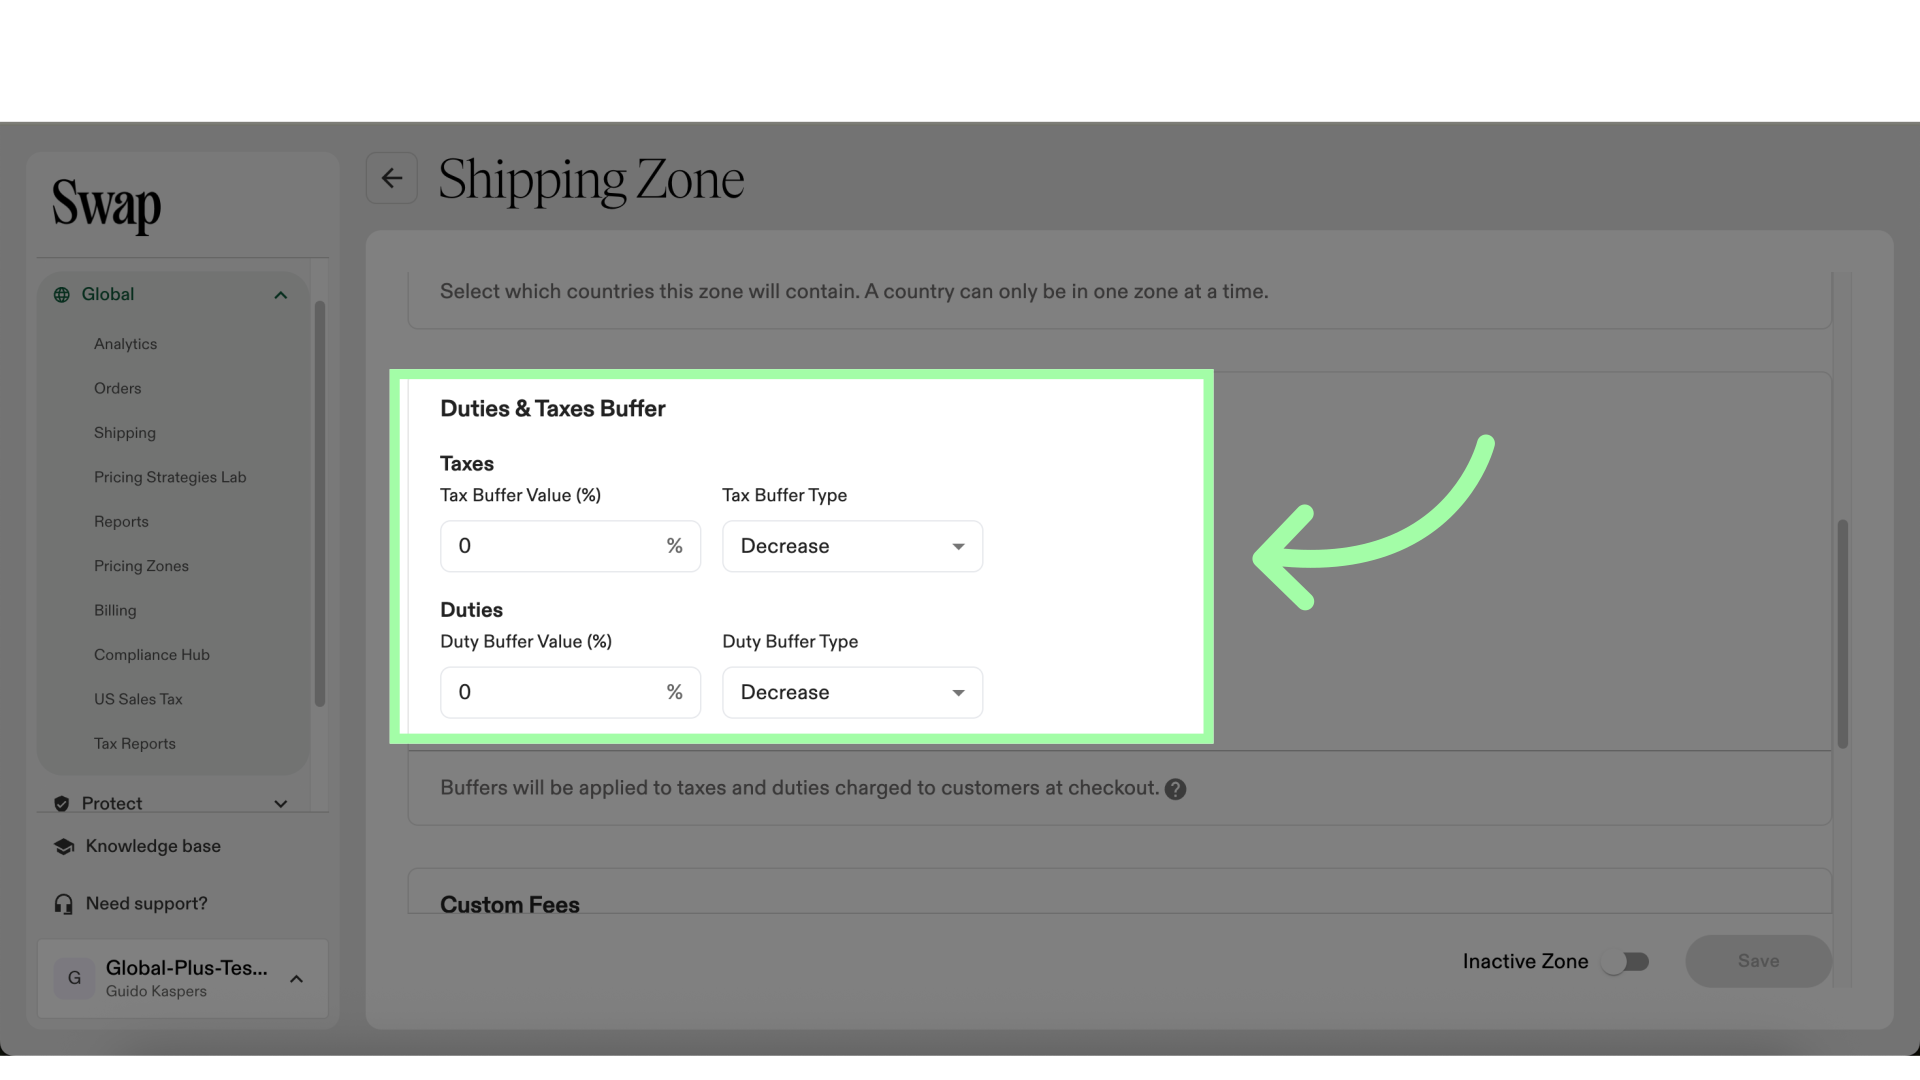
Task: Open the US Sales Tax page
Action: [x=138, y=699]
